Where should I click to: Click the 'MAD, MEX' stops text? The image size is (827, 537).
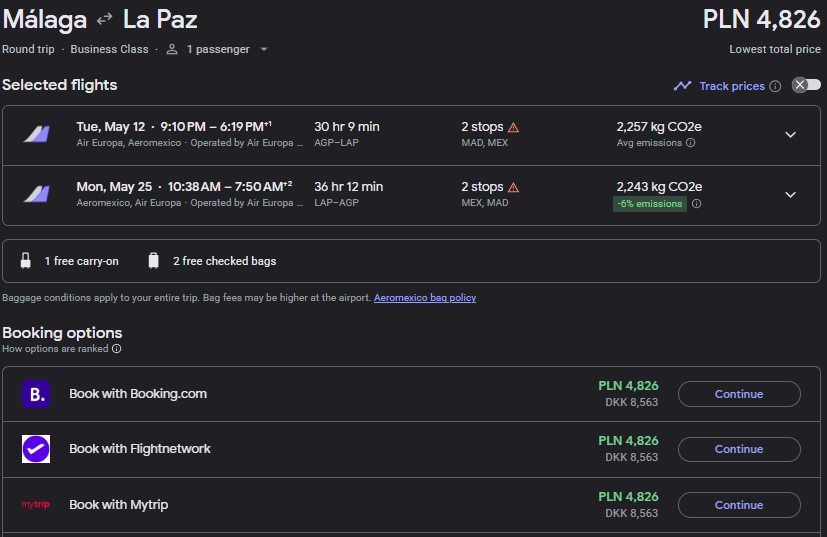pos(485,143)
